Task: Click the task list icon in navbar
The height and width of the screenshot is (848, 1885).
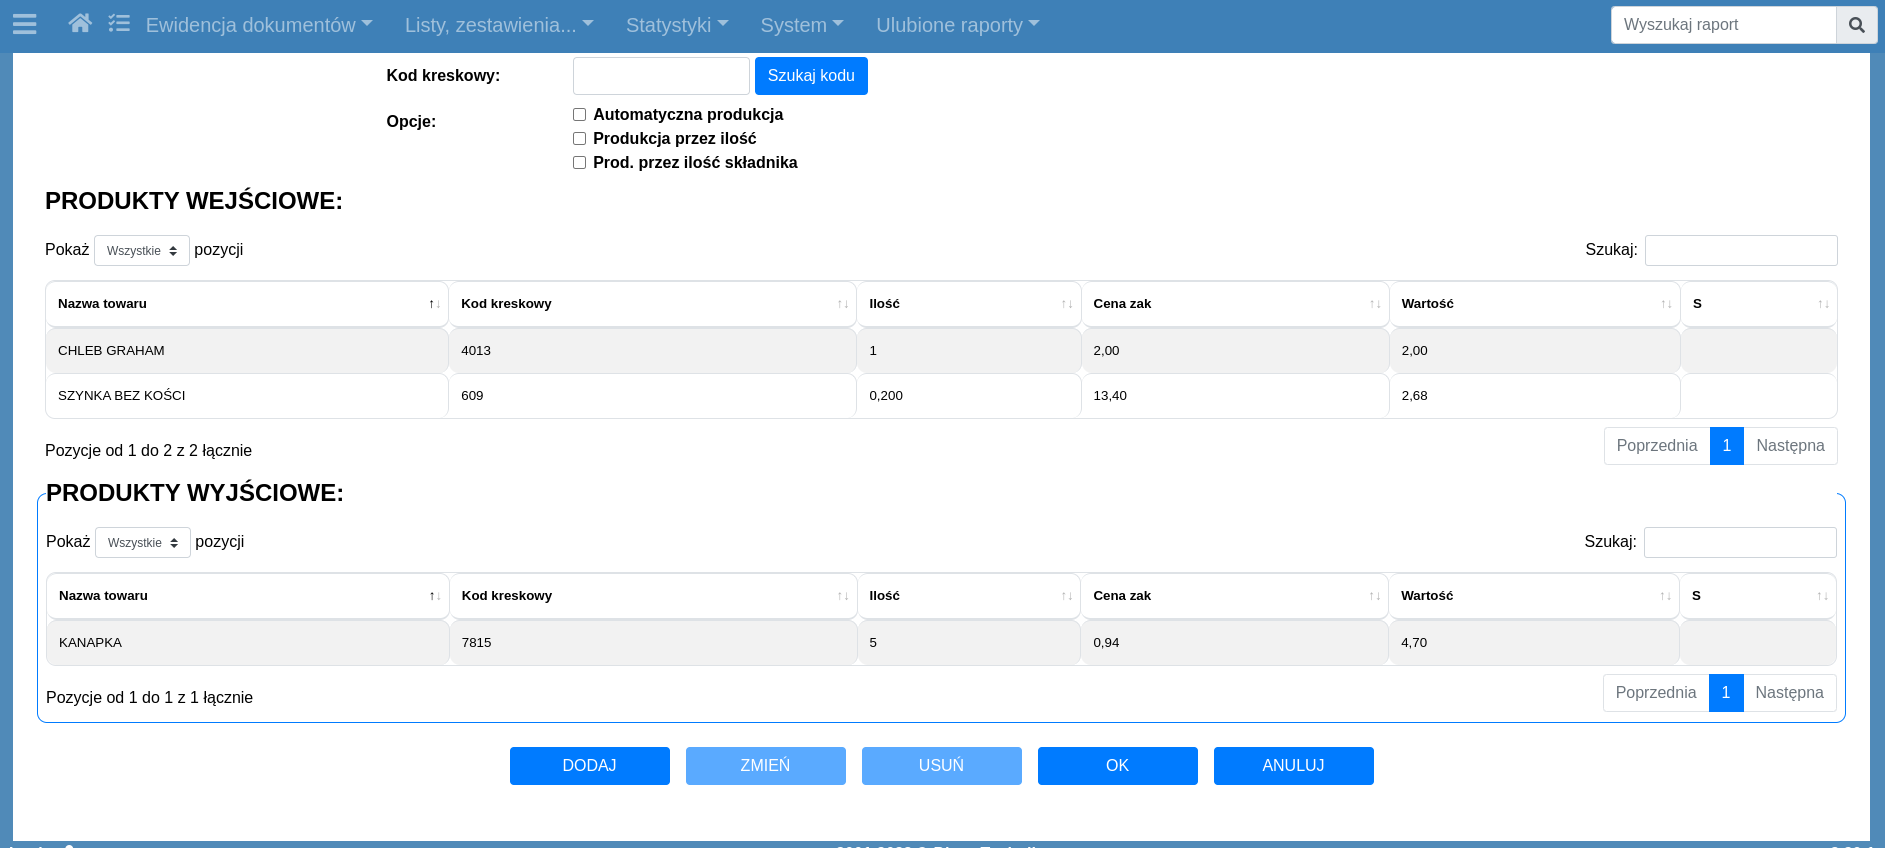Action: pos(119,23)
